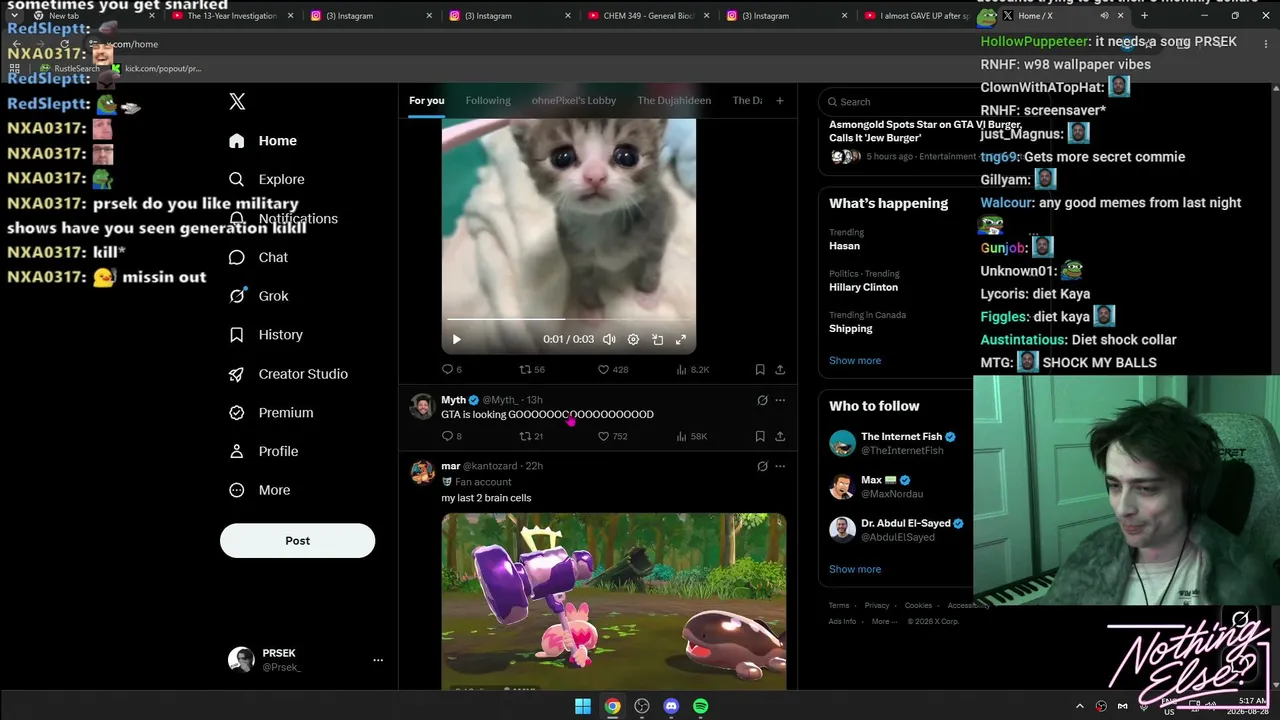Switch to the Following timeline tab
Screen dimensions: 1280x720
tap(488, 100)
